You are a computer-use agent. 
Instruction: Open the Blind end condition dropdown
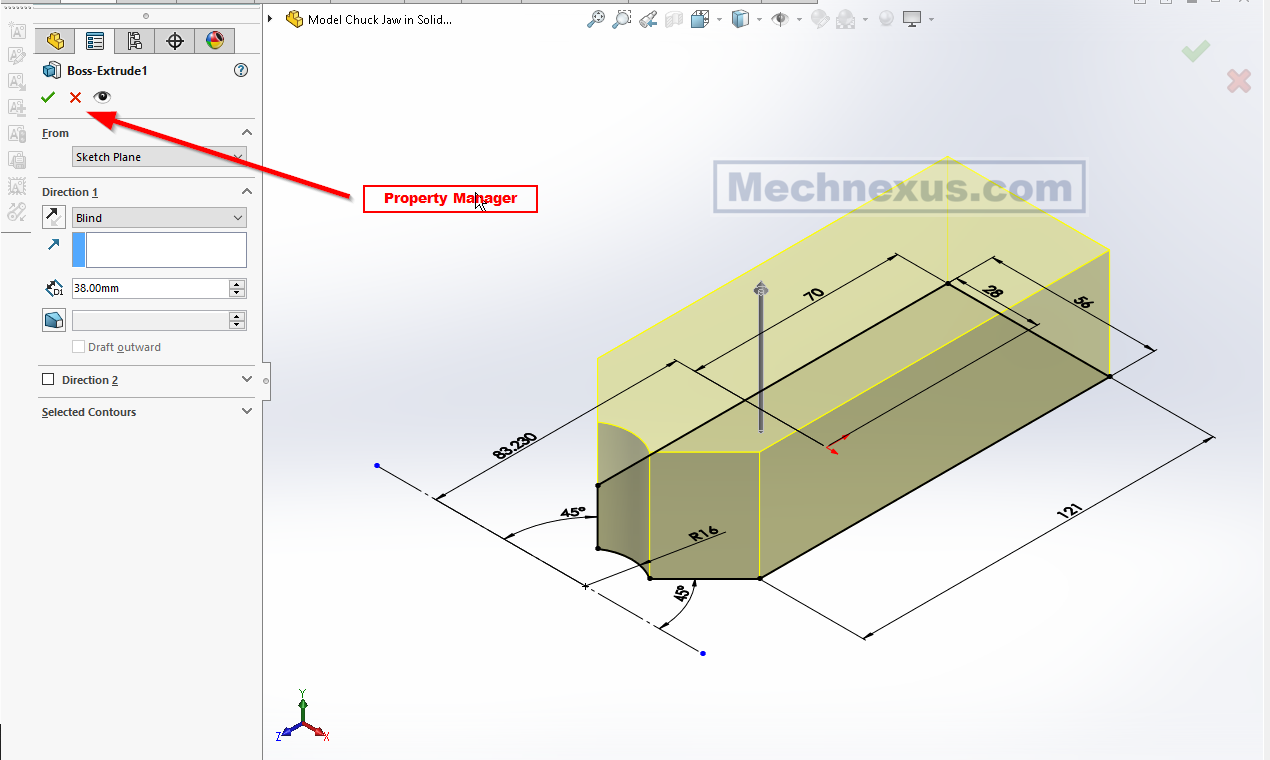coord(159,218)
